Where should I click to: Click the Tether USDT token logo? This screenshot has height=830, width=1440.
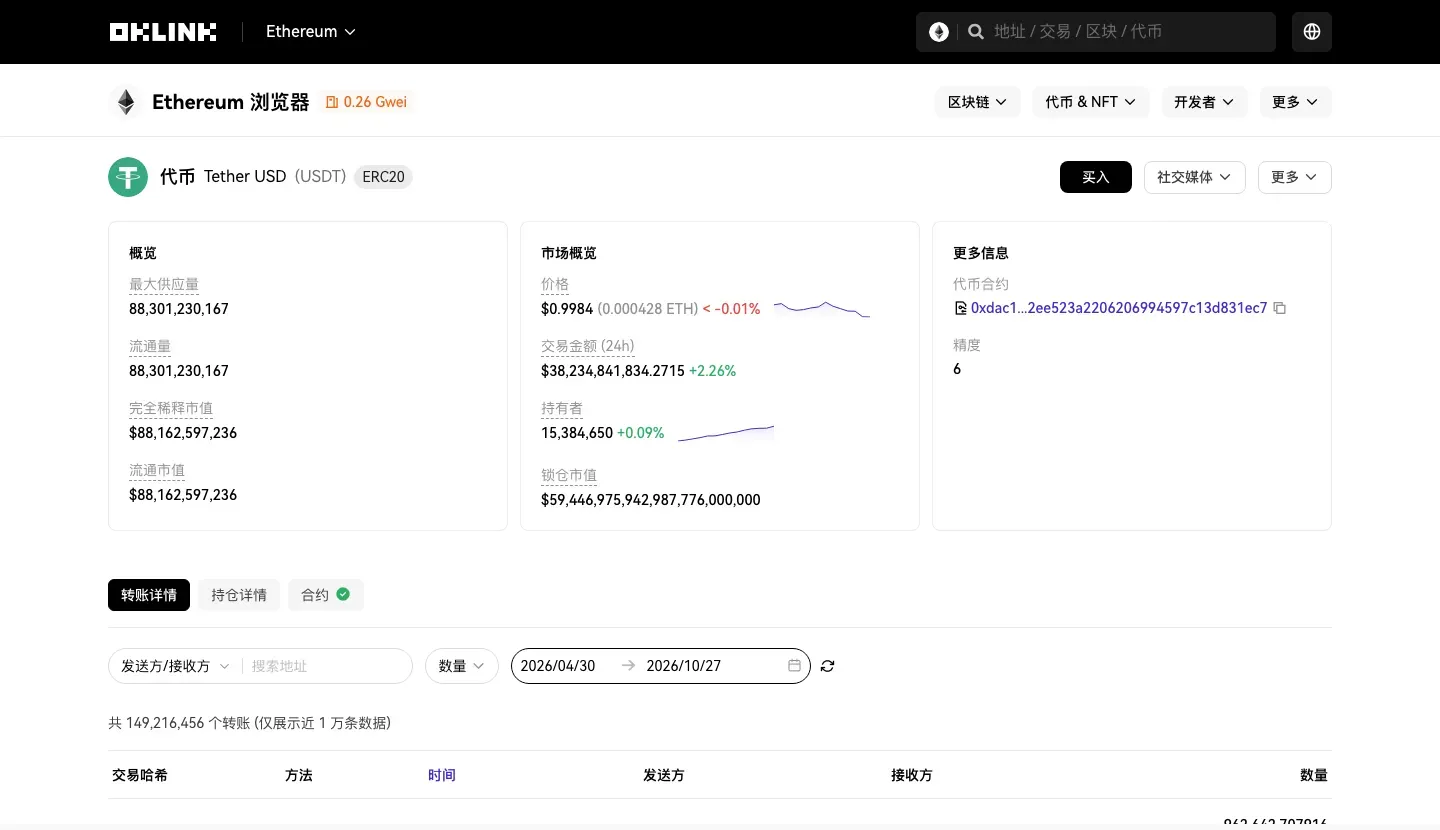[128, 177]
